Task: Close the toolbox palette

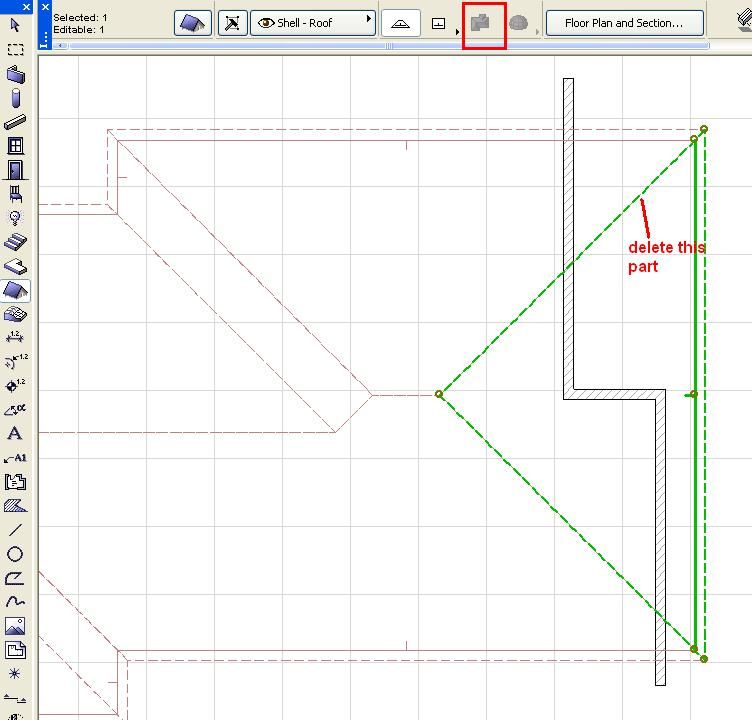Action: [x=26, y=7]
